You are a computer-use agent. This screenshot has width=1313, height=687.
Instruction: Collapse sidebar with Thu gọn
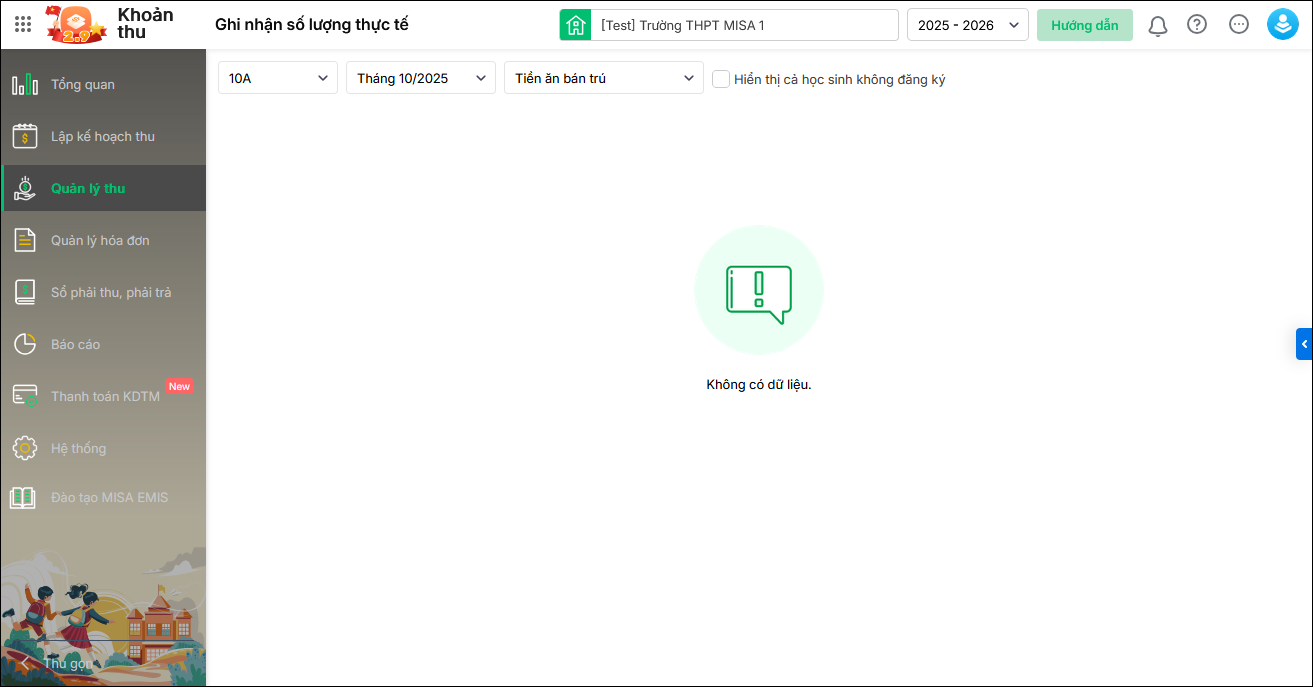click(58, 663)
